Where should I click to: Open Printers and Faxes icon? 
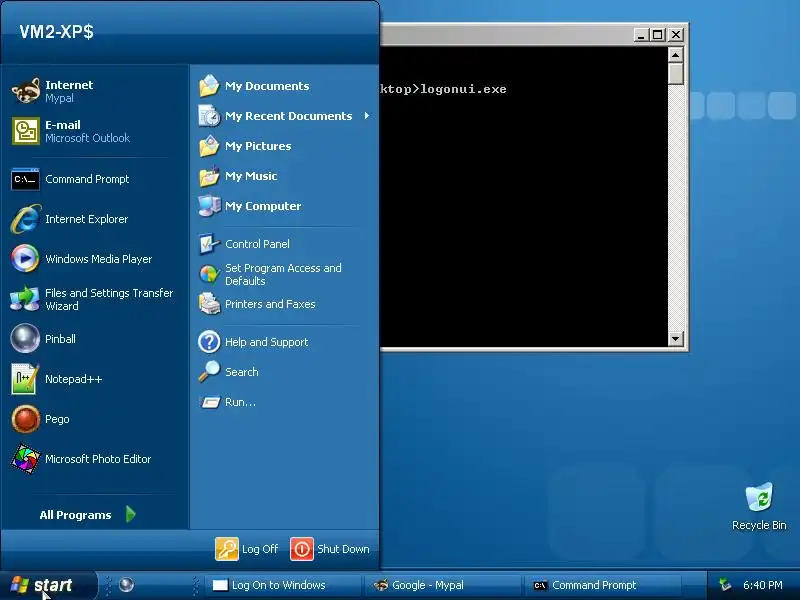209,304
